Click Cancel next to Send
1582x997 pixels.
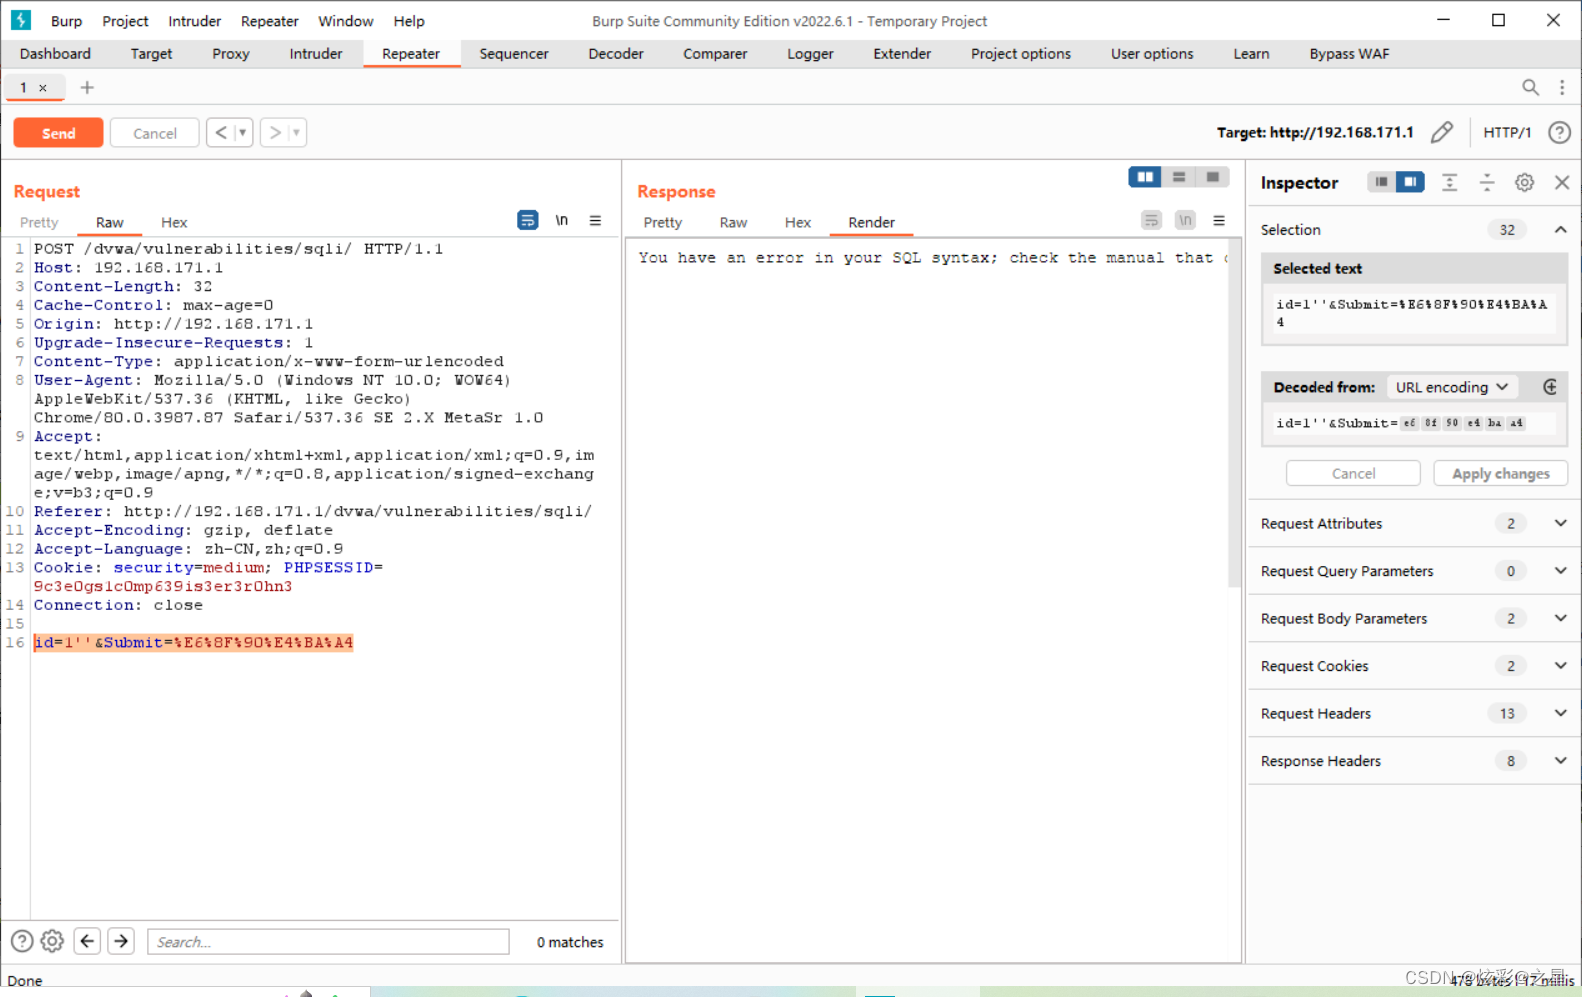coord(155,133)
